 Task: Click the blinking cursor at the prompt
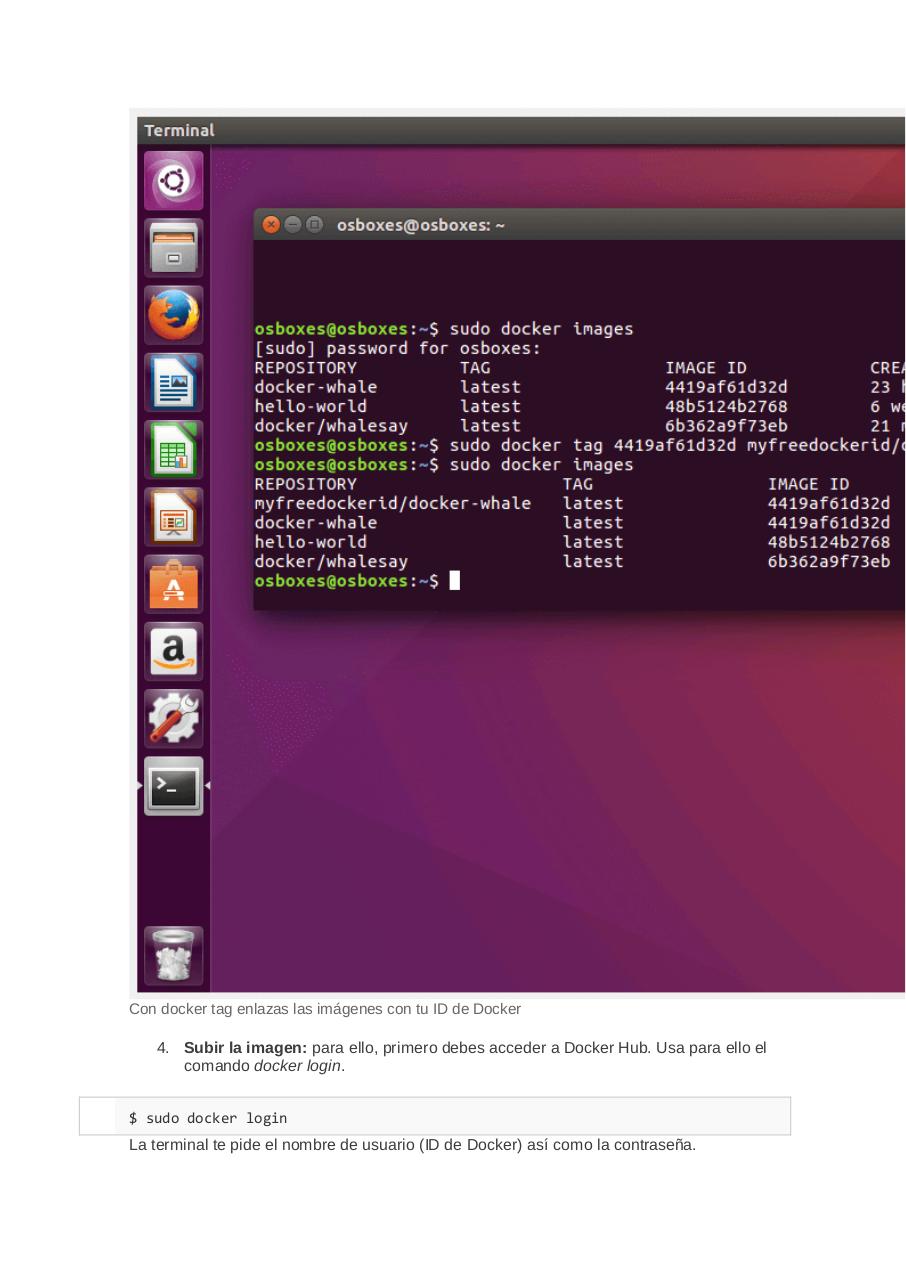(x=455, y=580)
